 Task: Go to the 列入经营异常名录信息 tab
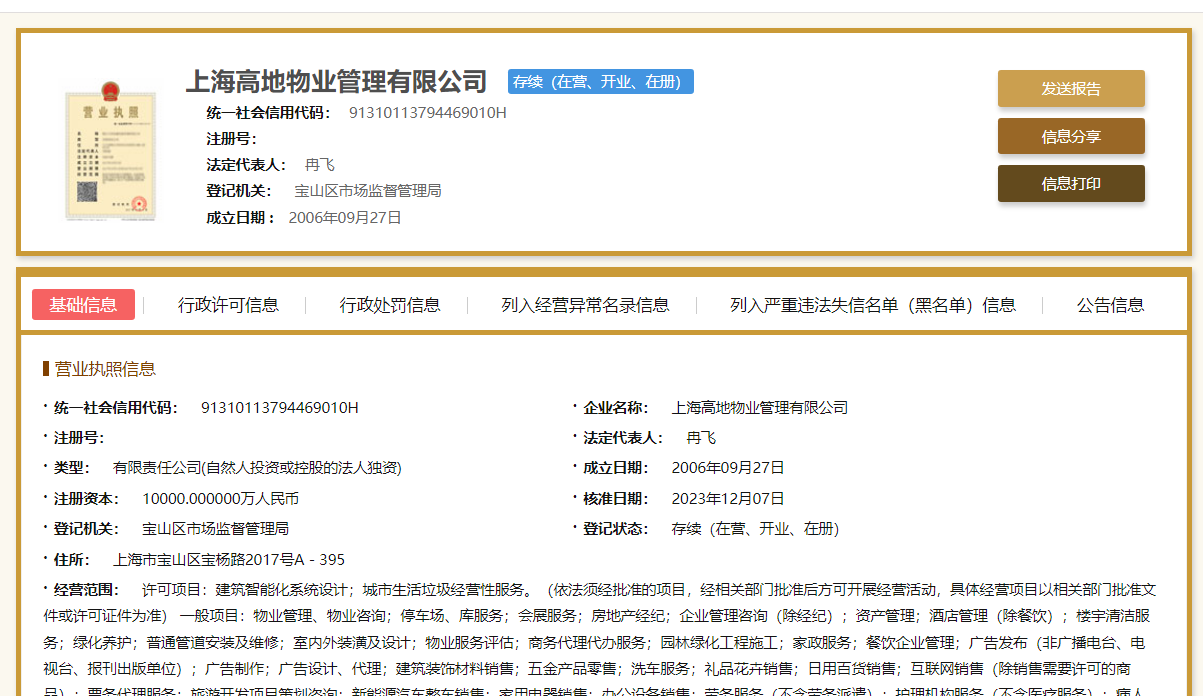585,305
